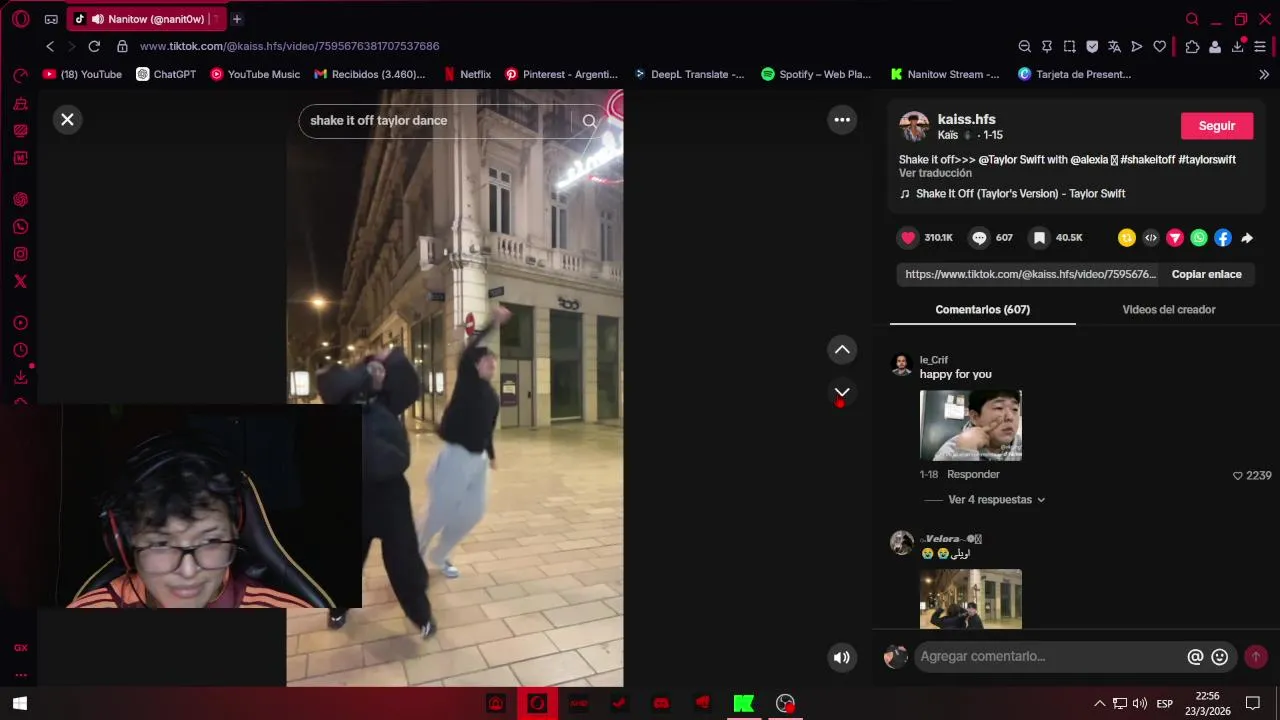
Task: Zoom out using the magnifier toolbar icon
Action: [x=1025, y=46]
